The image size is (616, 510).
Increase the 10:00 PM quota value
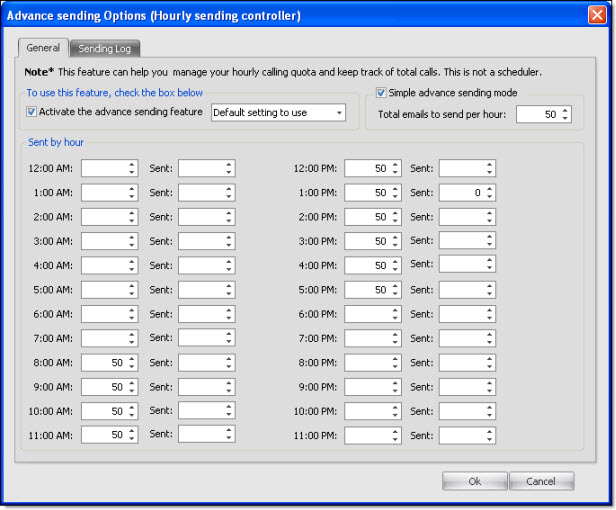point(395,407)
